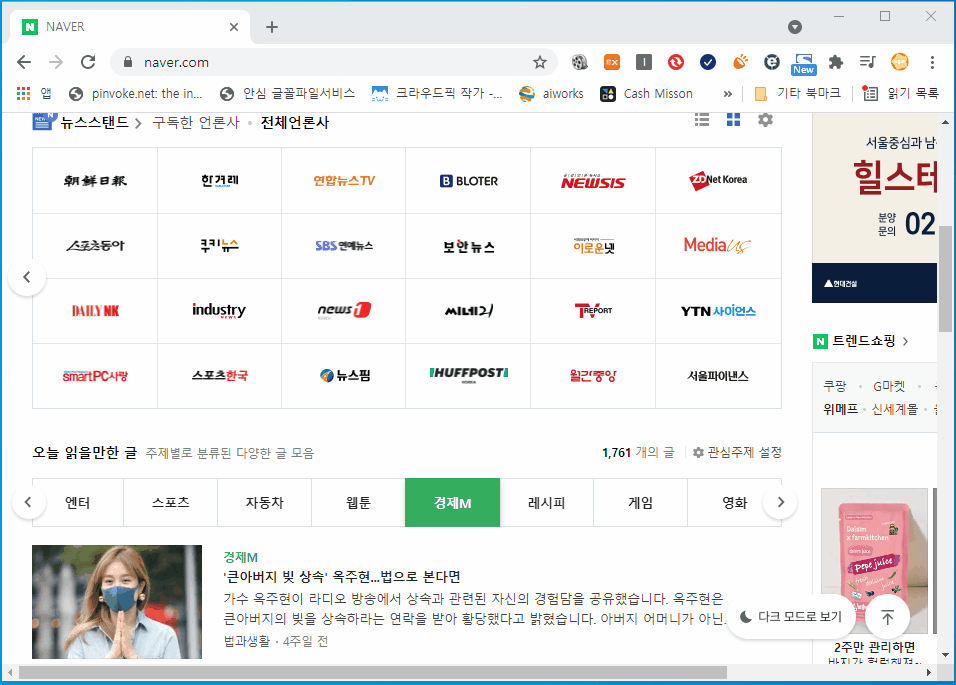
Task: Open 관심주제 설정 link
Action: (x=737, y=452)
